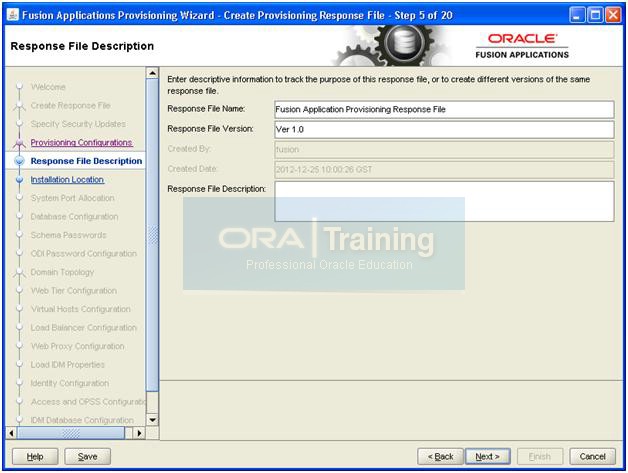The width and height of the screenshot is (628, 473).
Task: Click the Installation Location step bullet icon
Action: tap(18, 180)
